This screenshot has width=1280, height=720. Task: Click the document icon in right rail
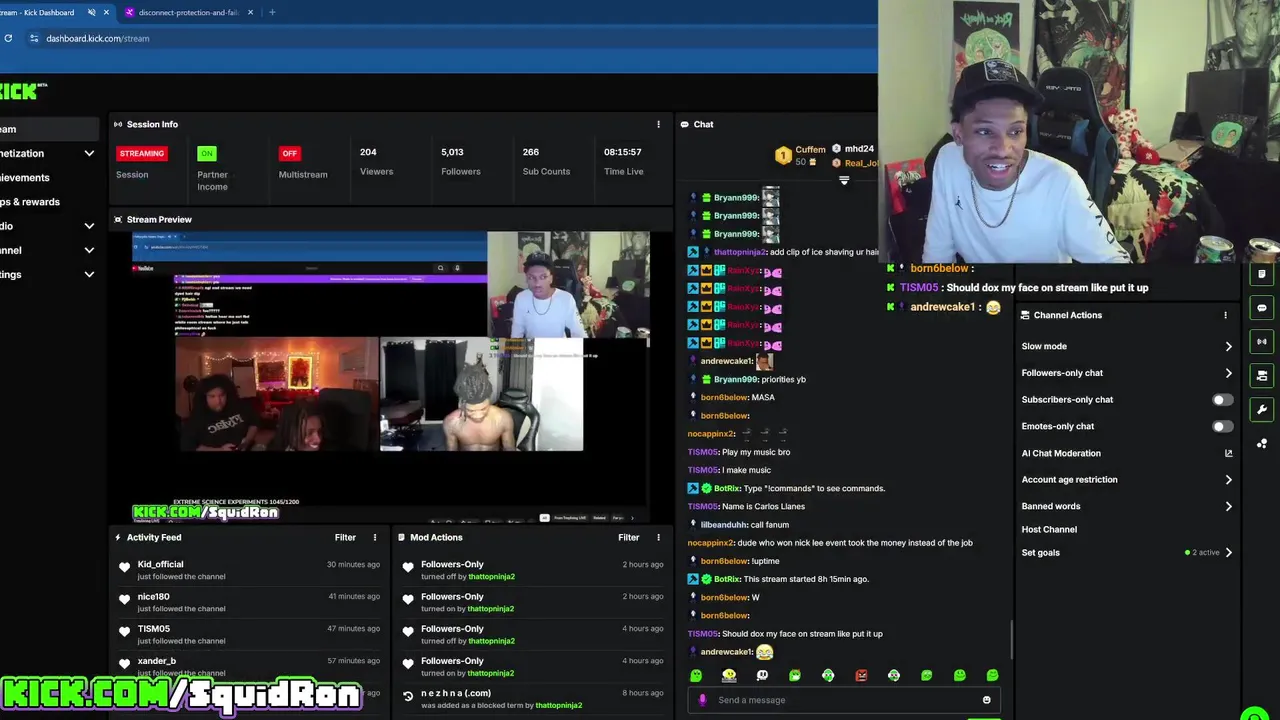click(1262, 274)
